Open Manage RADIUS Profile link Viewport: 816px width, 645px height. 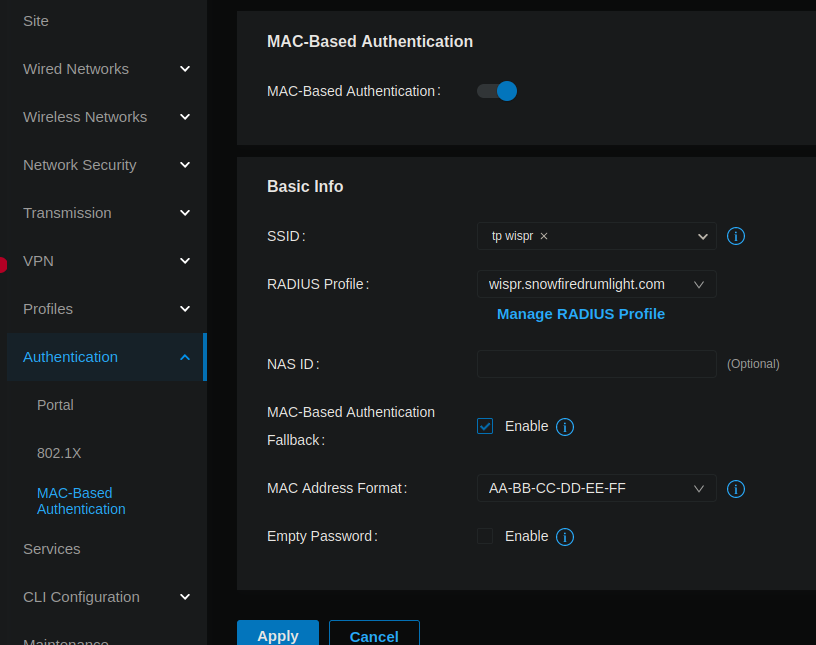click(x=581, y=314)
